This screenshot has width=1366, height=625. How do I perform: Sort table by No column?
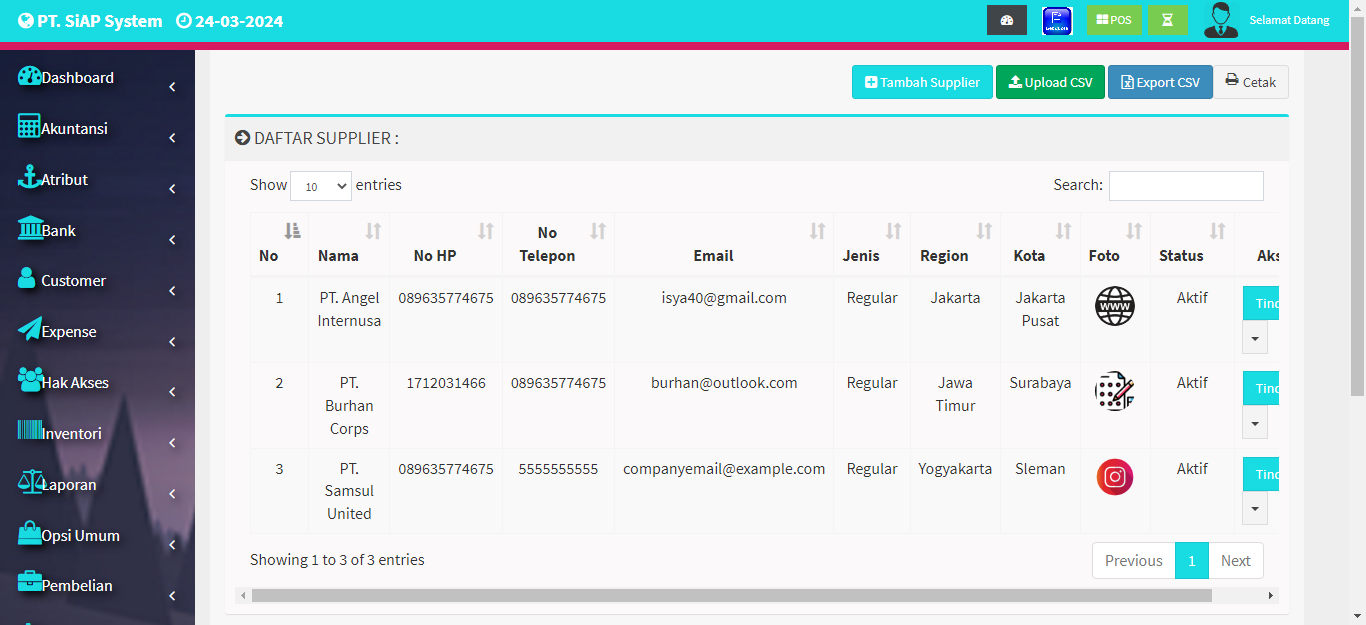tap(279, 244)
